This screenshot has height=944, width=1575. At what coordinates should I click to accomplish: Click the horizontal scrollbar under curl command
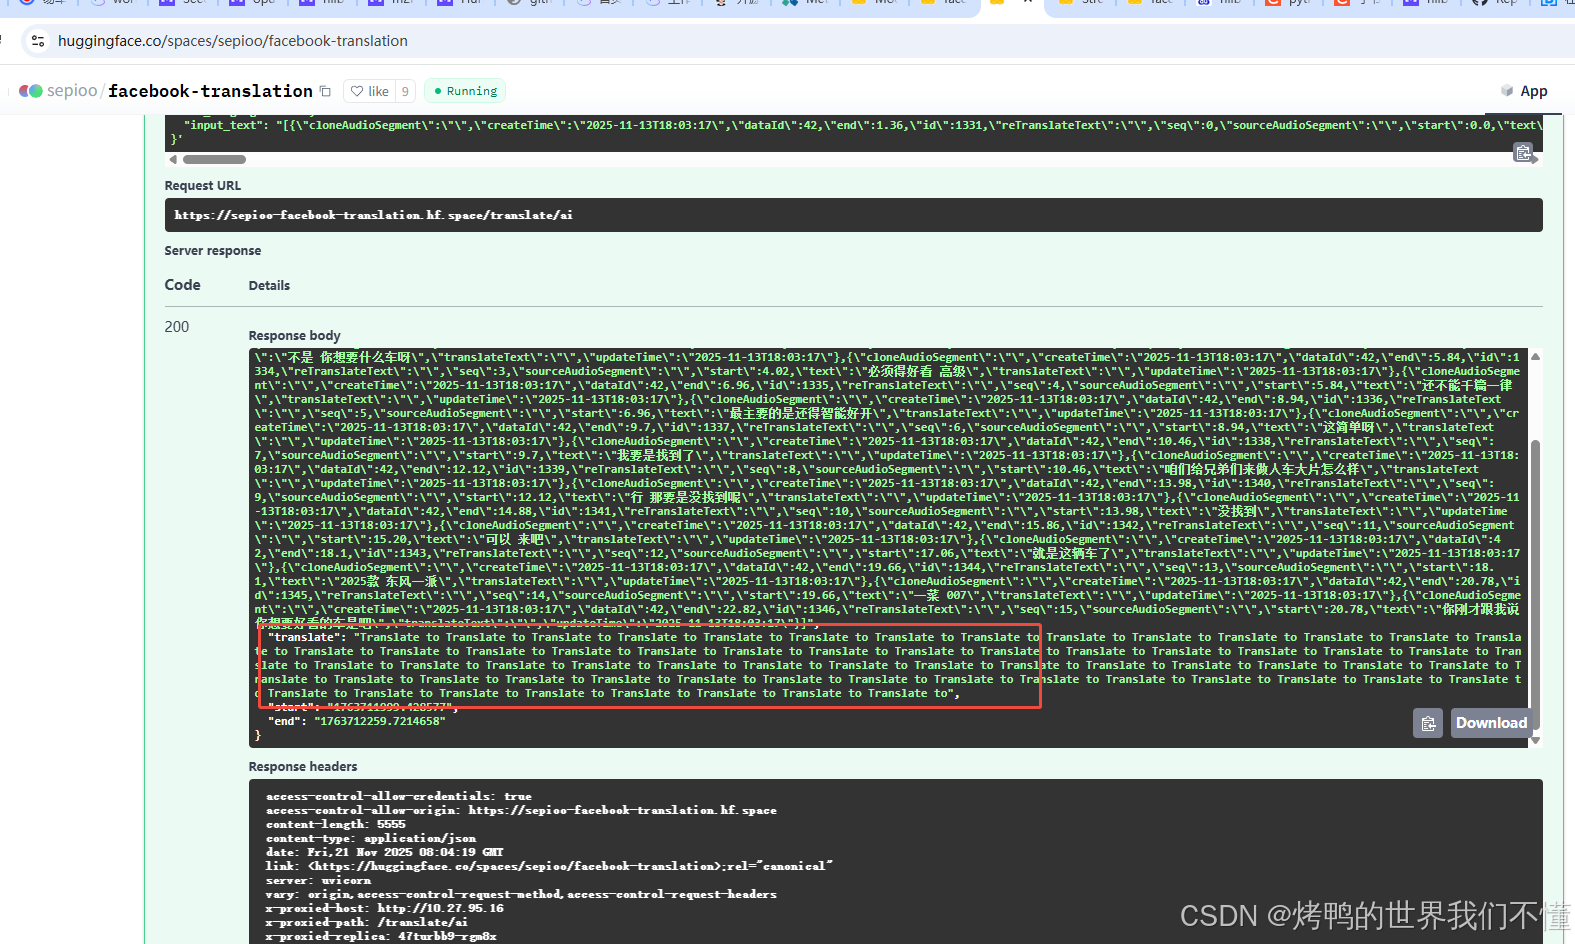214,160
